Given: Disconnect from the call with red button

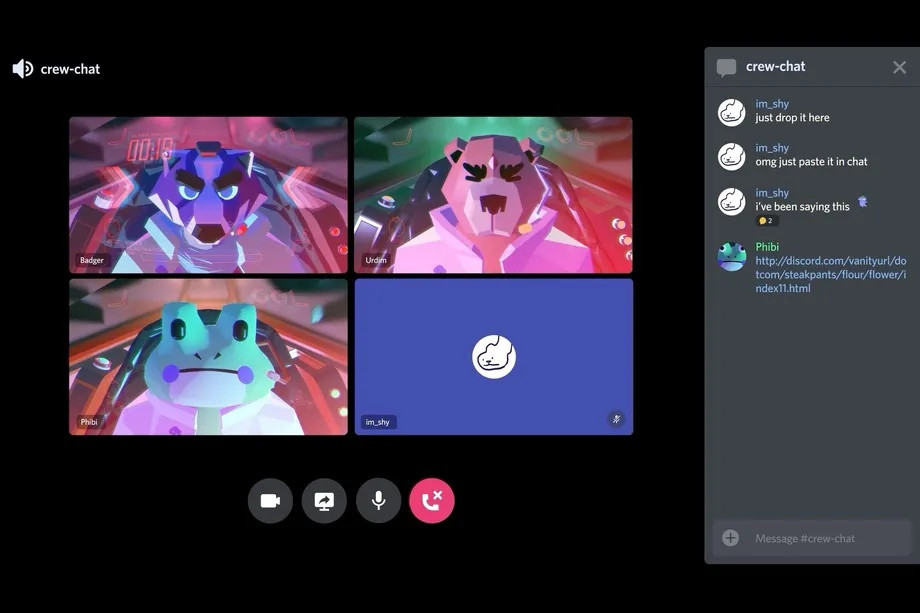Looking at the screenshot, I should (432, 501).
